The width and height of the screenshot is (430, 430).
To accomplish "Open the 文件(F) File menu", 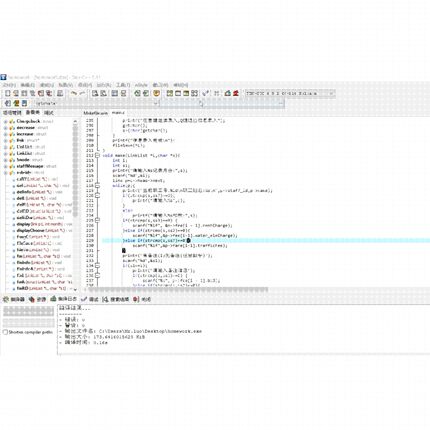I will tap(9, 85).
